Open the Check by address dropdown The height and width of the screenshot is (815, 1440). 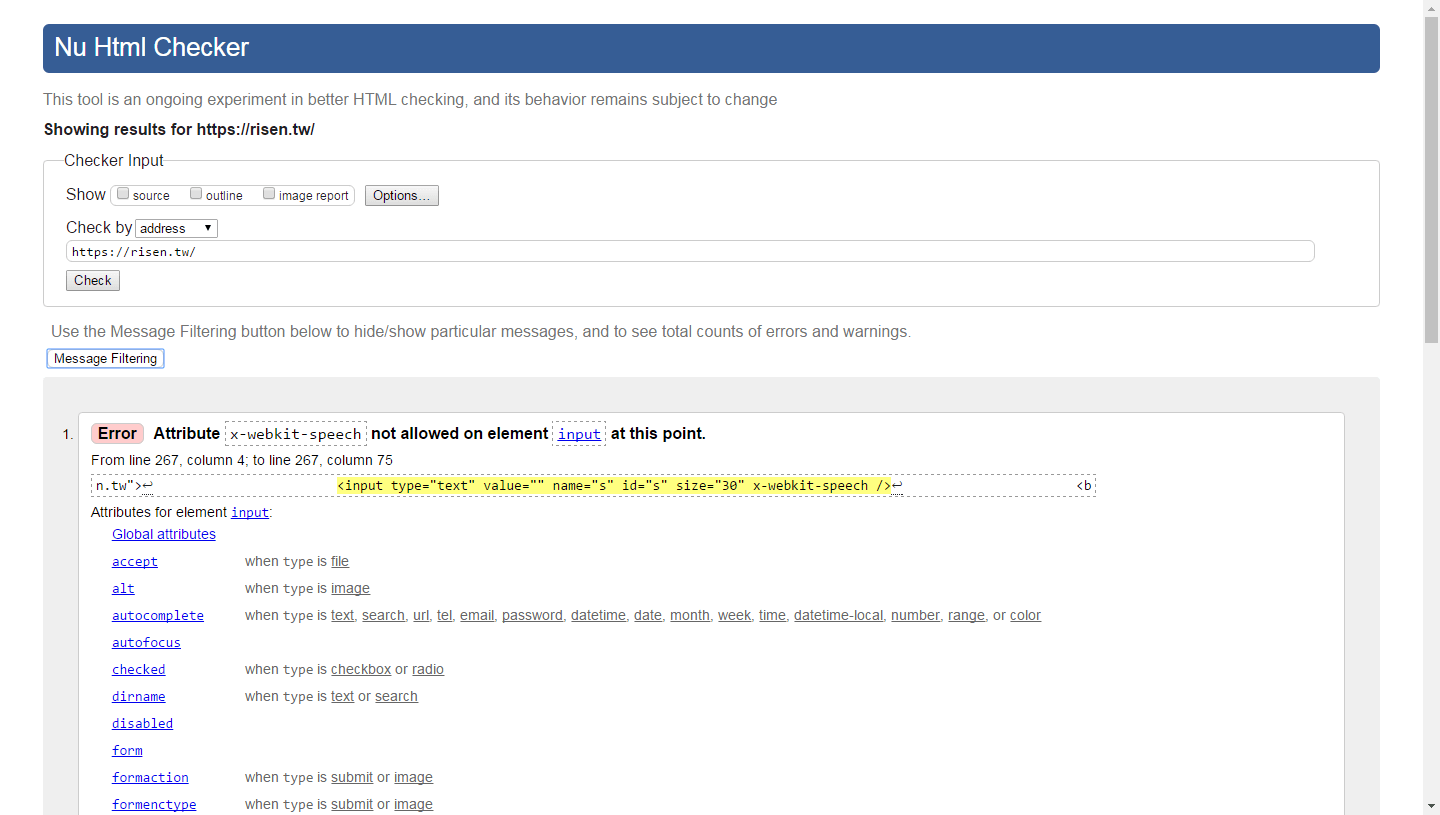tap(176, 228)
